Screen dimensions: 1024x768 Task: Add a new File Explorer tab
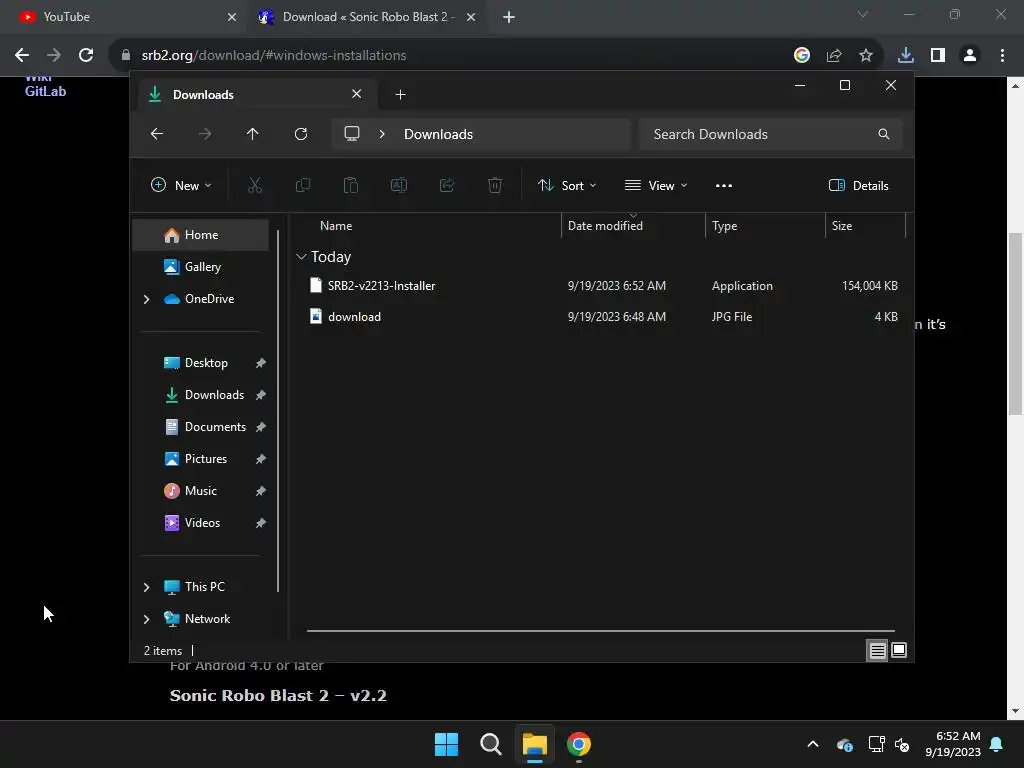(400, 95)
